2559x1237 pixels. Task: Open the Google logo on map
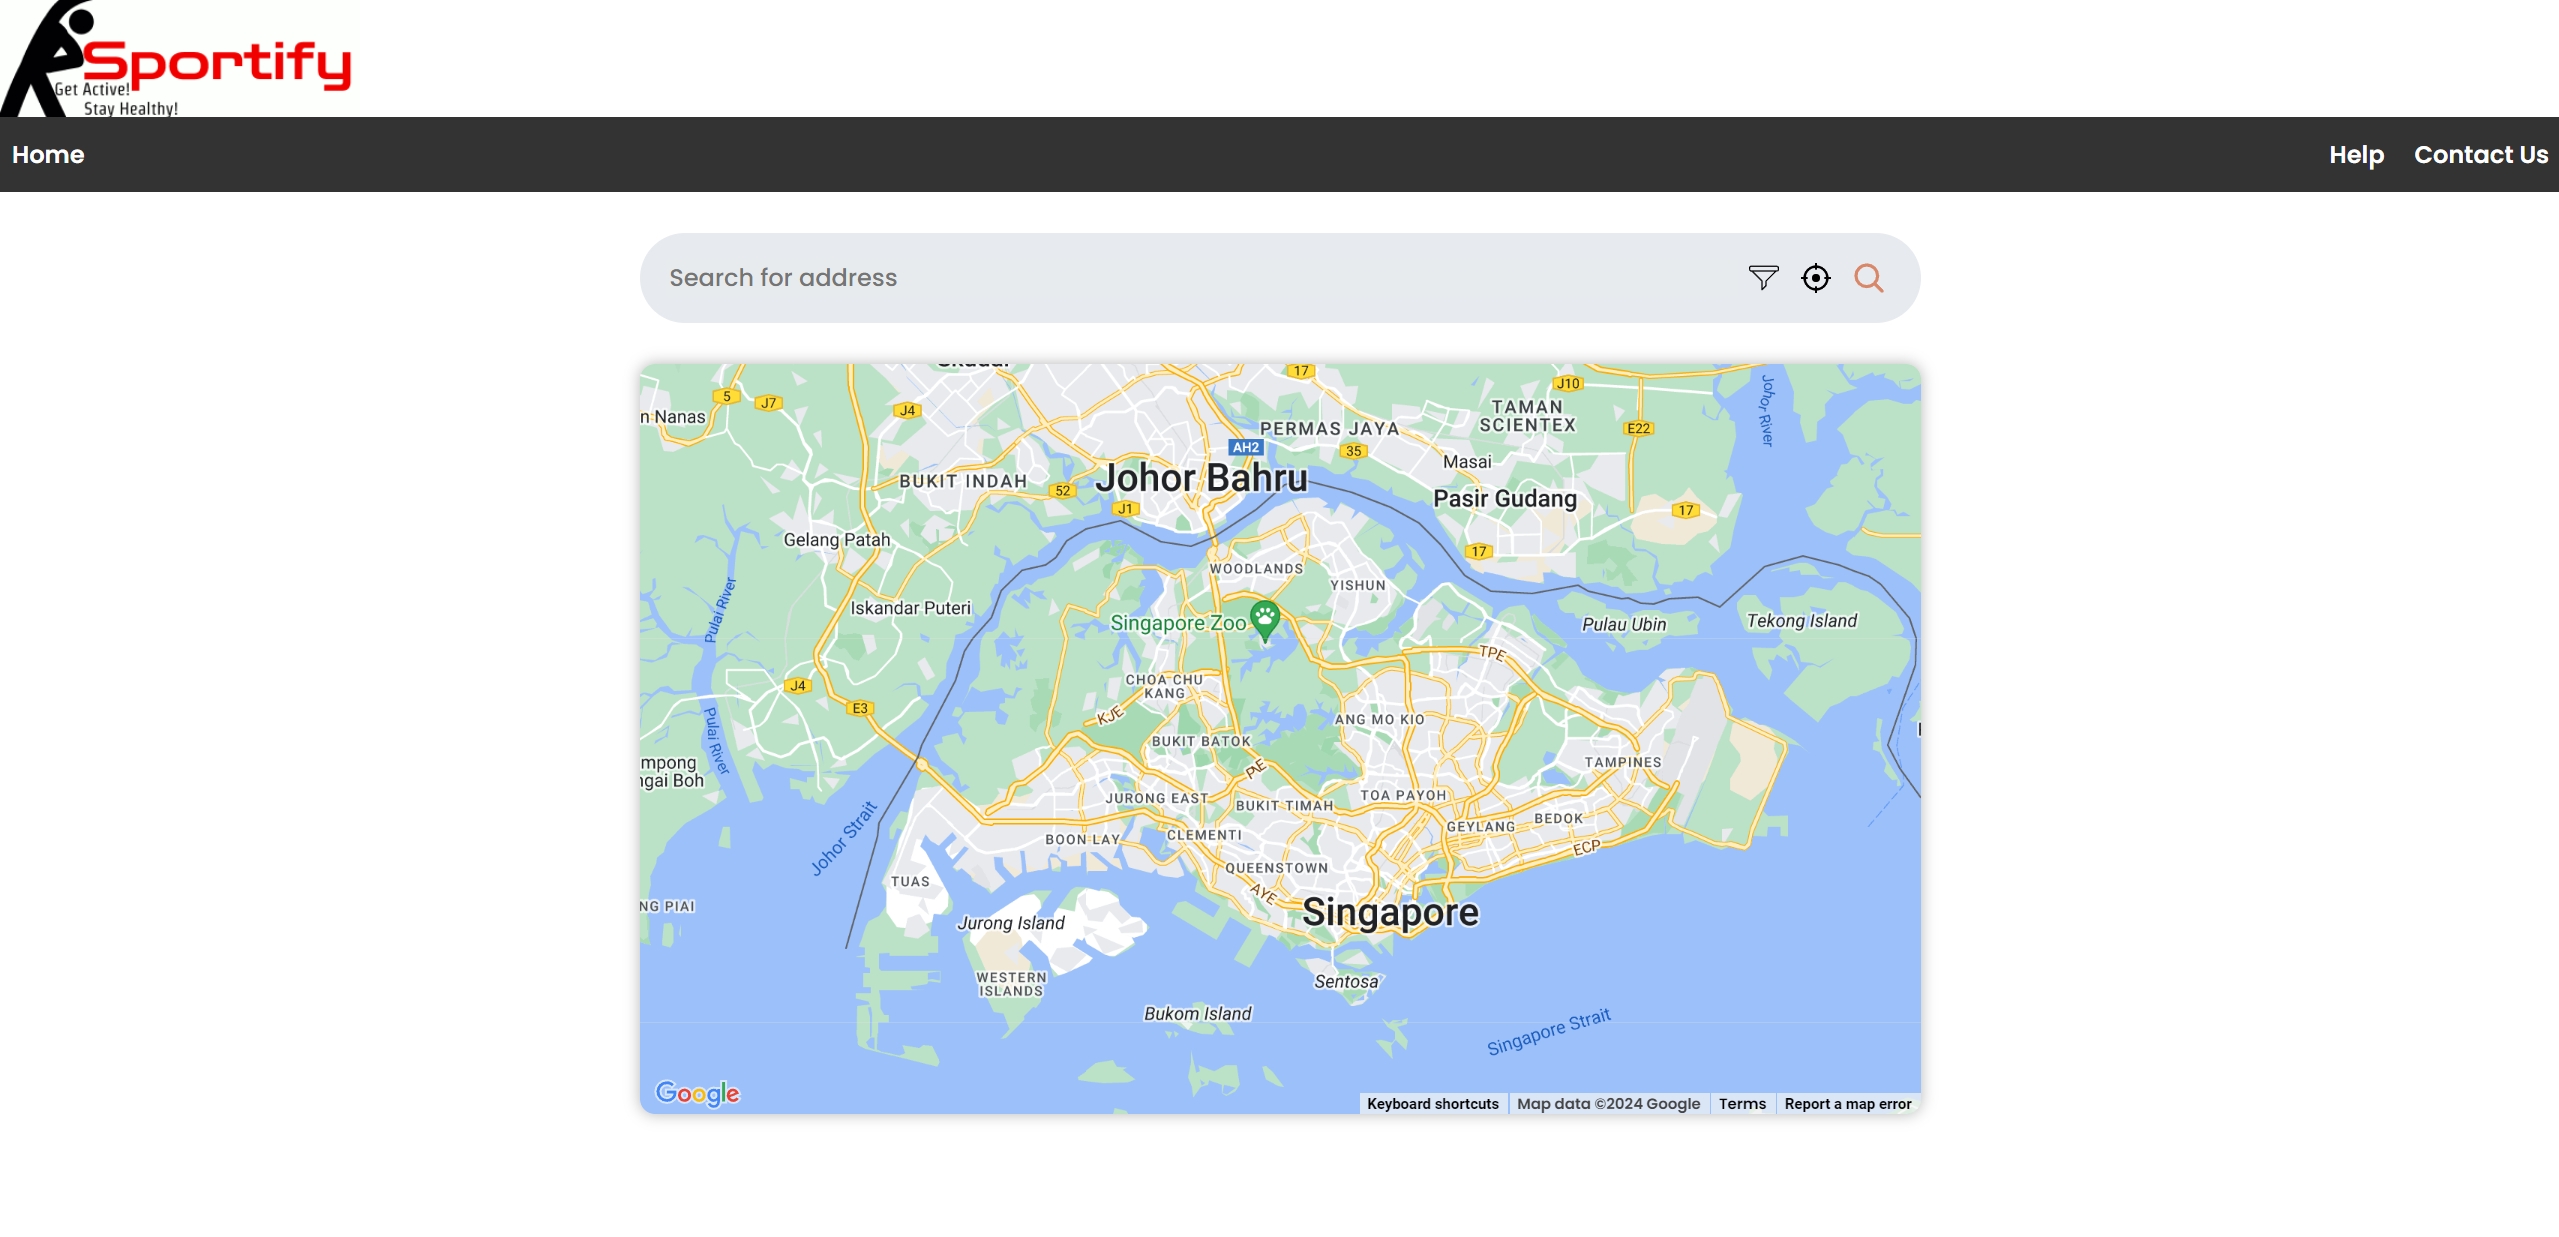coord(698,1093)
